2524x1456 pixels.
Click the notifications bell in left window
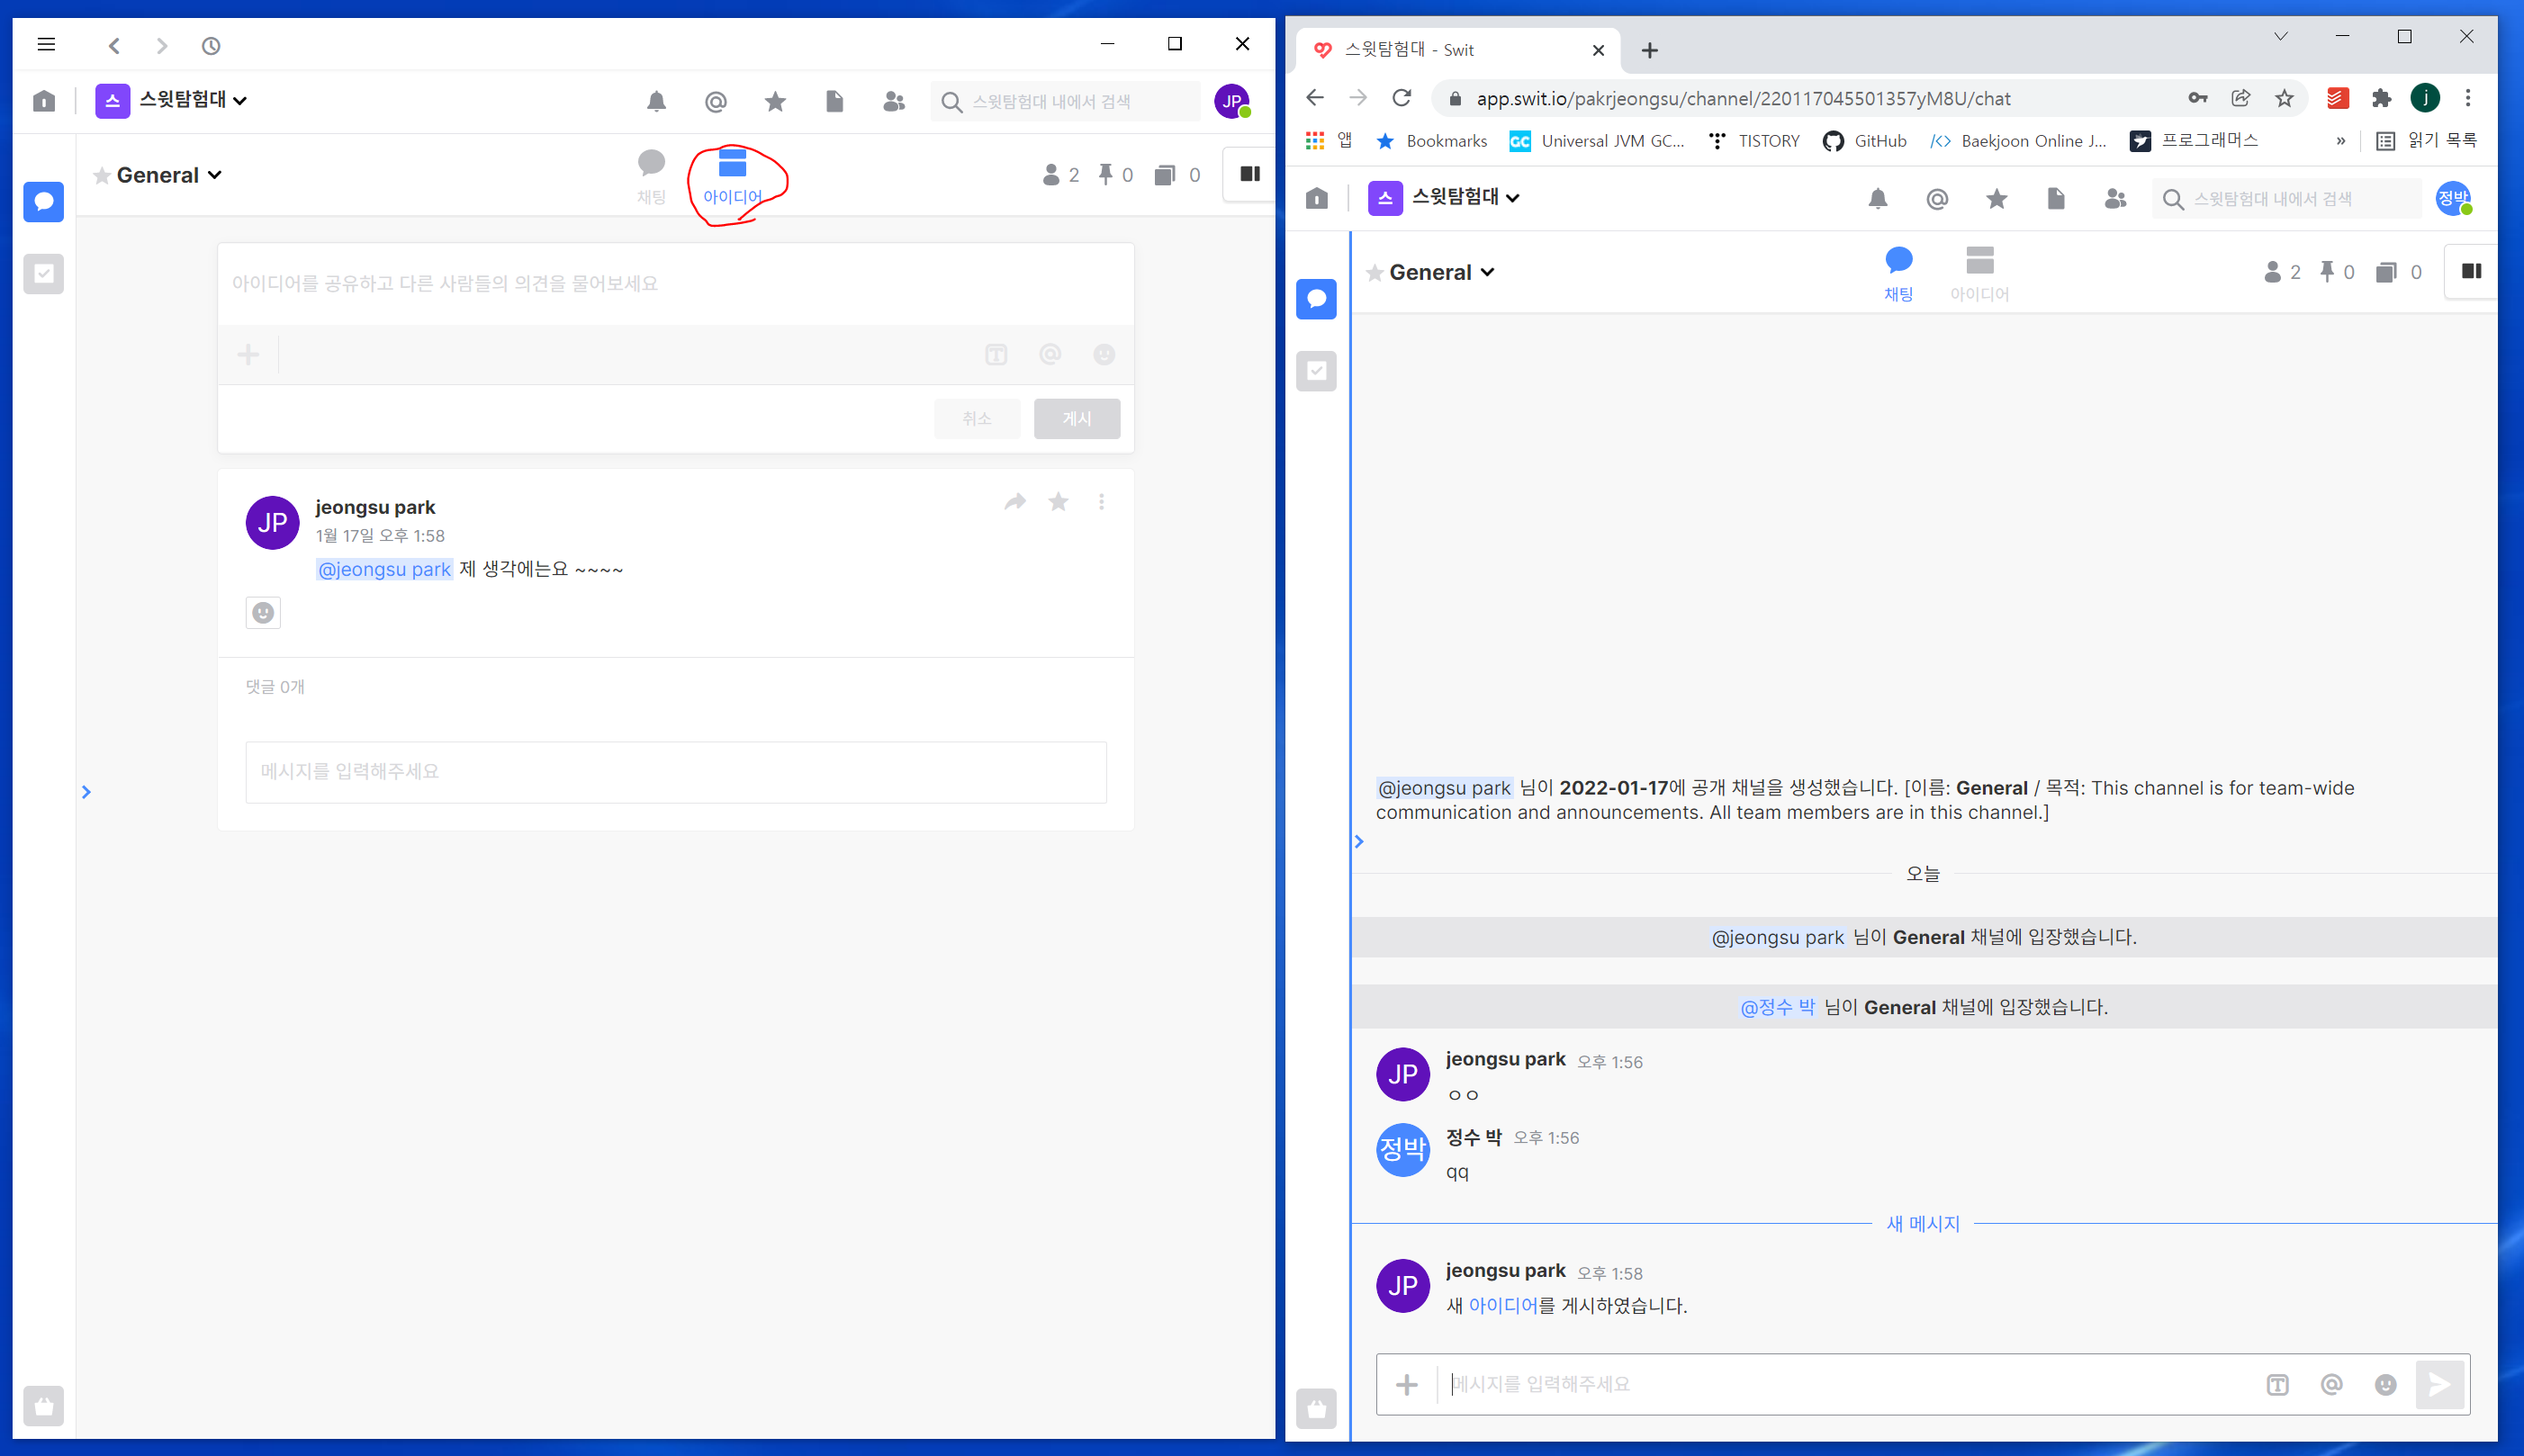656,101
